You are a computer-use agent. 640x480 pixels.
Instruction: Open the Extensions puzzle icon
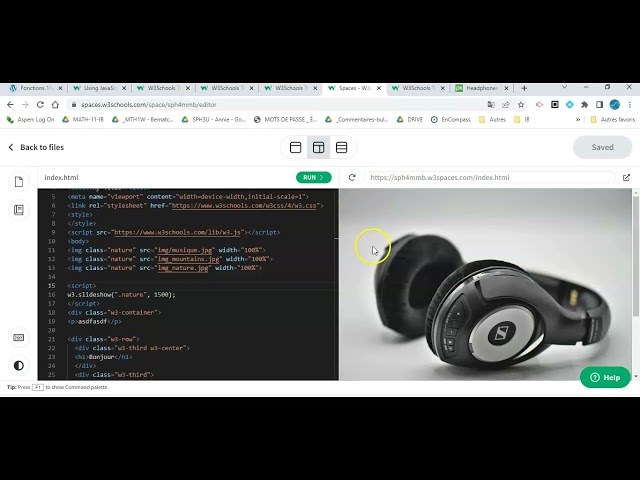point(584,104)
